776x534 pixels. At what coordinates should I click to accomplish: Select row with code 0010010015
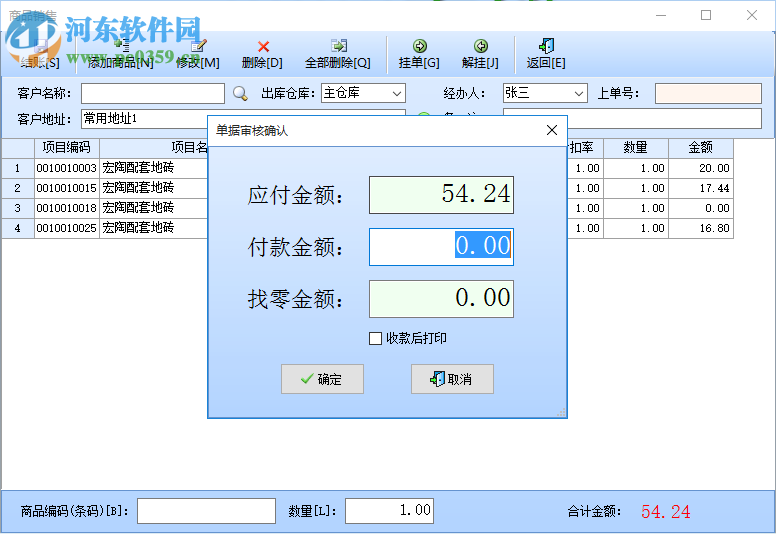click(x=66, y=188)
